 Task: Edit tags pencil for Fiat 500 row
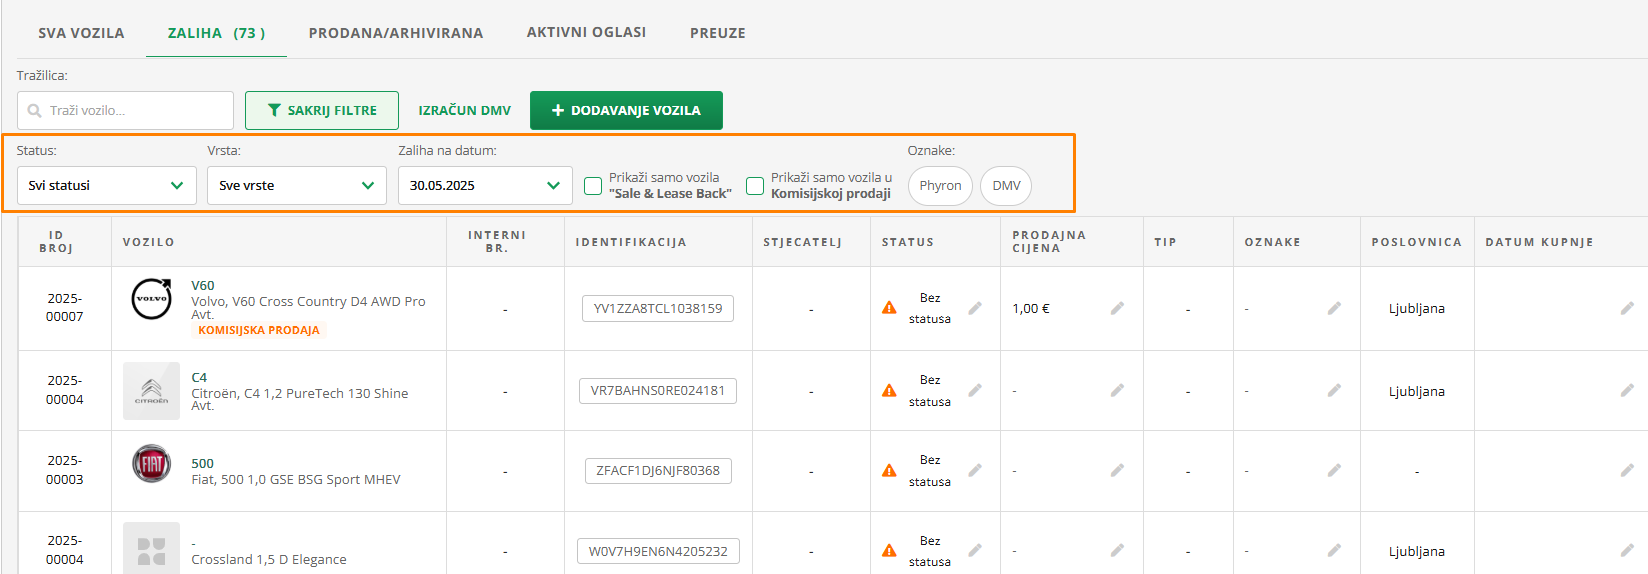1334,470
